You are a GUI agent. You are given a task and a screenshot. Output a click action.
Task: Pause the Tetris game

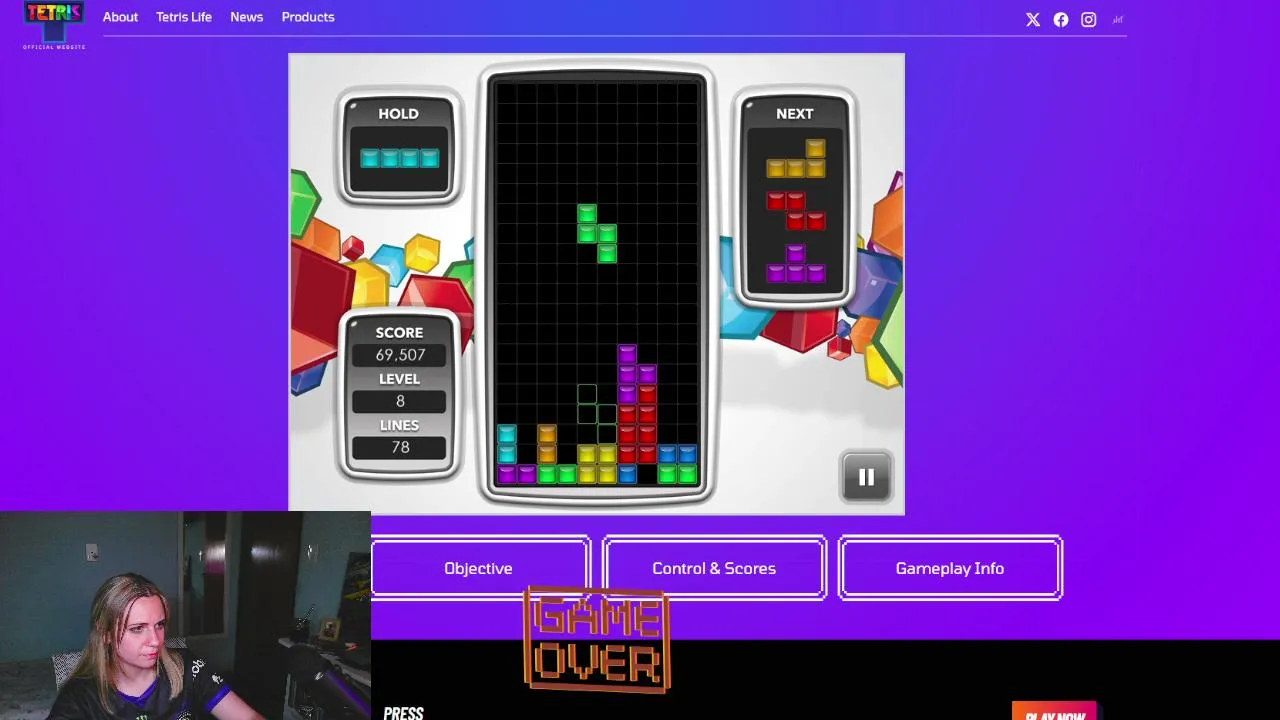pos(866,477)
